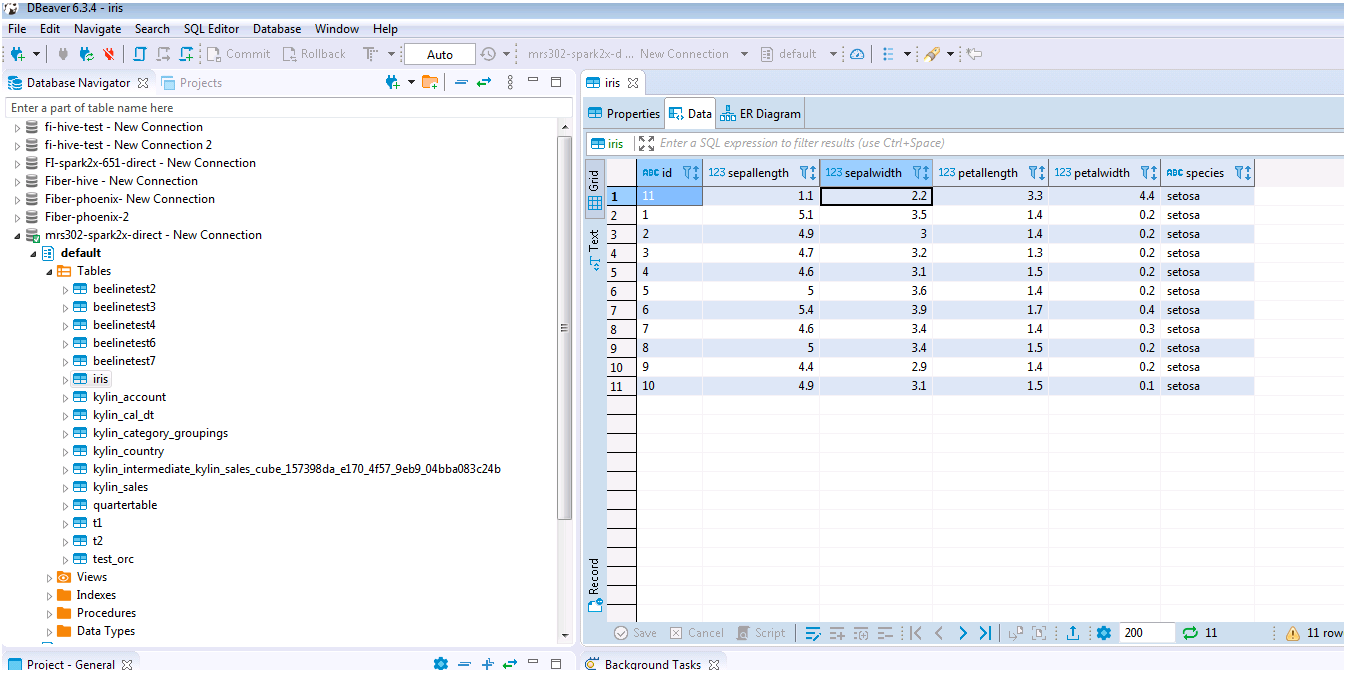Expand the kylin_sales table node
The image size is (1349, 678).
point(66,488)
